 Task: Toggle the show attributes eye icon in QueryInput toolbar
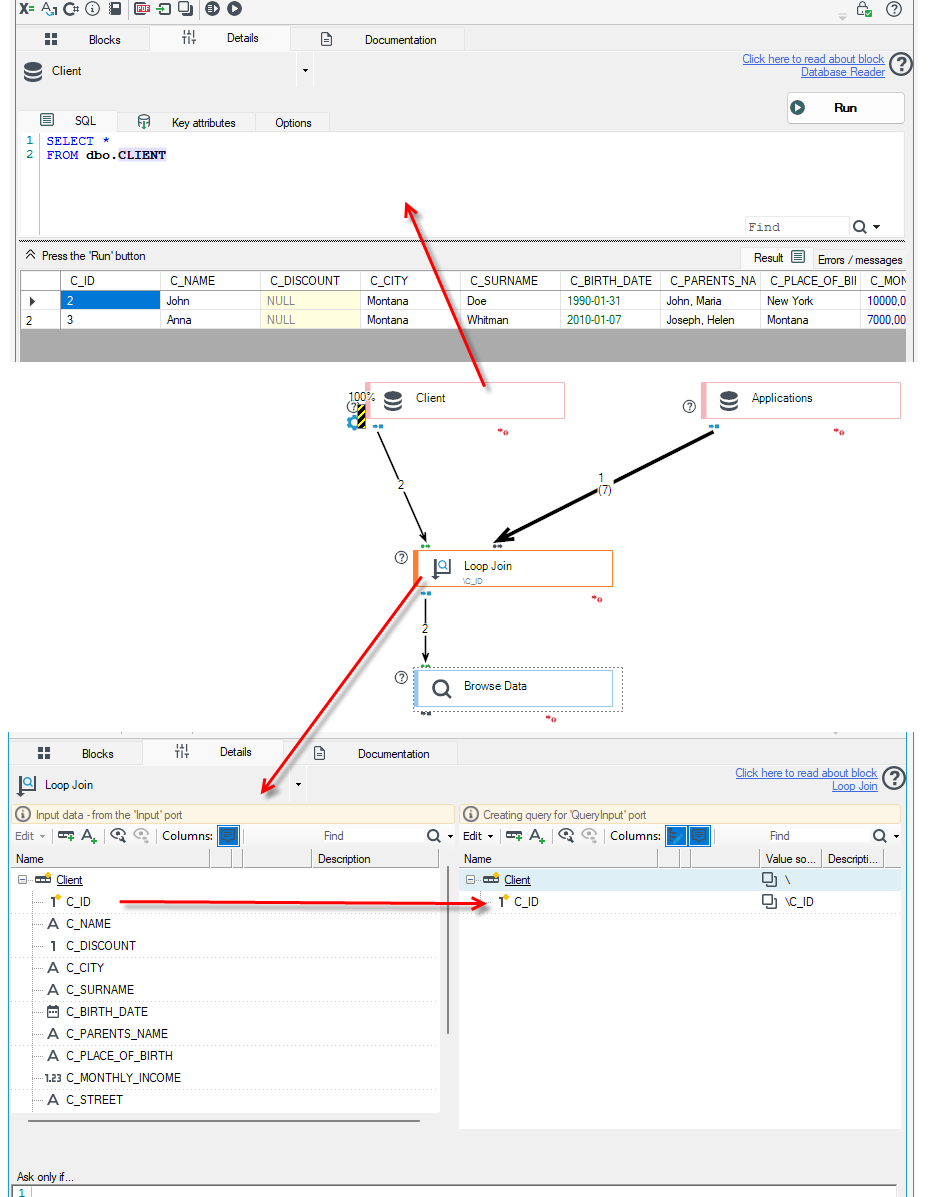pos(566,835)
